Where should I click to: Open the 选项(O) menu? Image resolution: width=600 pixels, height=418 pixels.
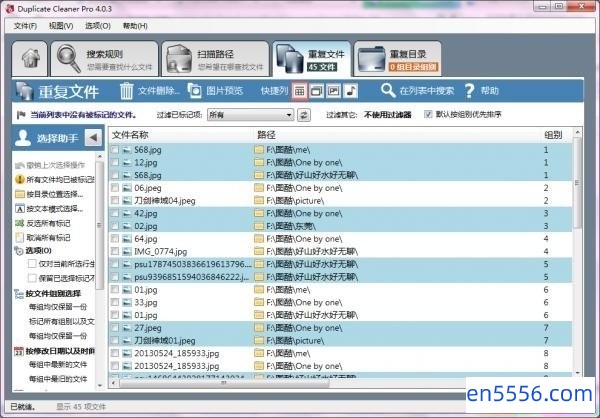click(x=98, y=26)
